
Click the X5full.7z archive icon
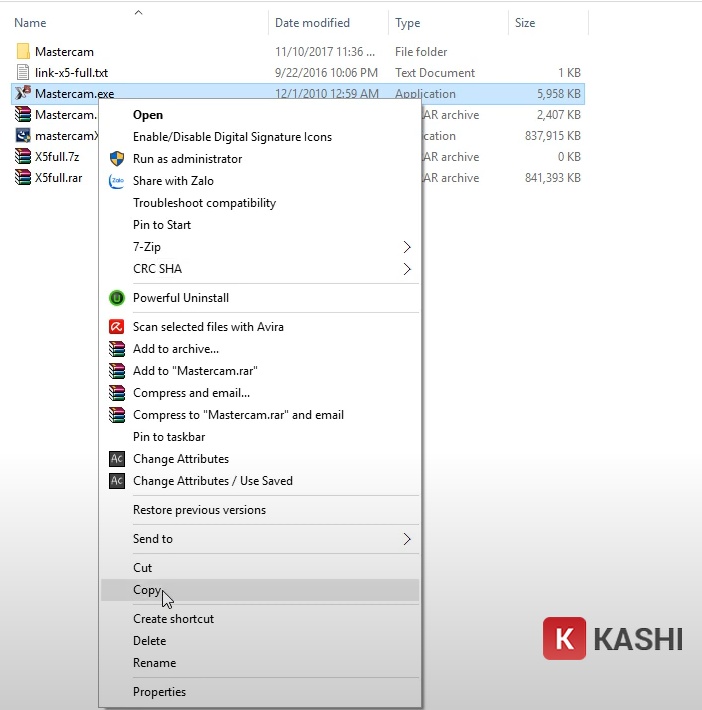(23, 156)
